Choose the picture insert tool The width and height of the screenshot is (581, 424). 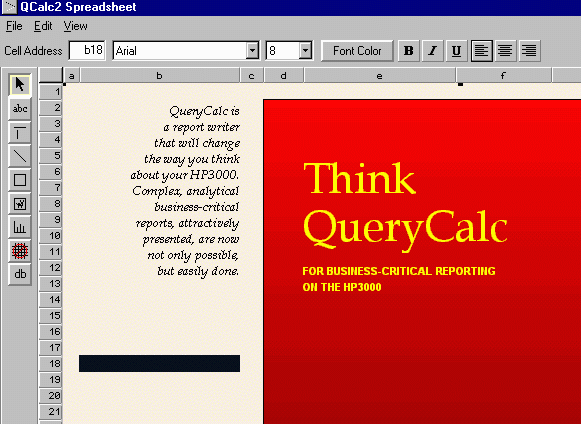point(20,203)
